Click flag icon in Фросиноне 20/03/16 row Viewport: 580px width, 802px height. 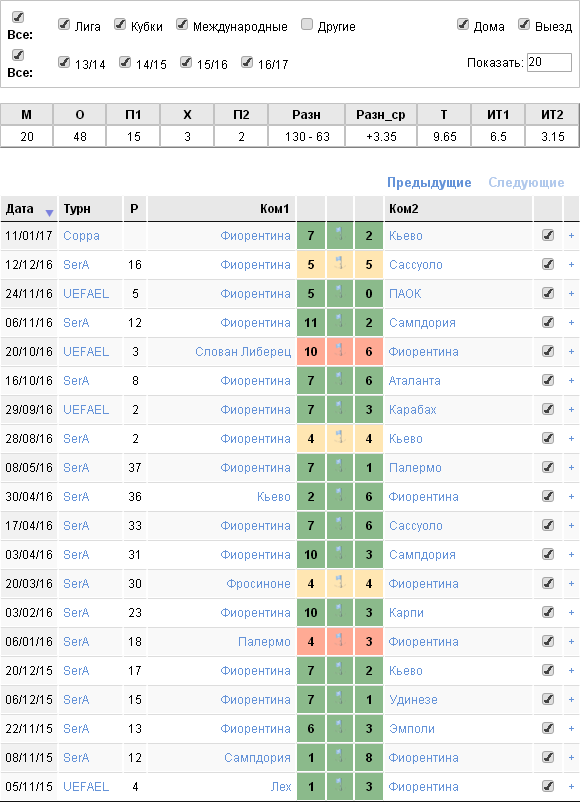click(340, 583)
